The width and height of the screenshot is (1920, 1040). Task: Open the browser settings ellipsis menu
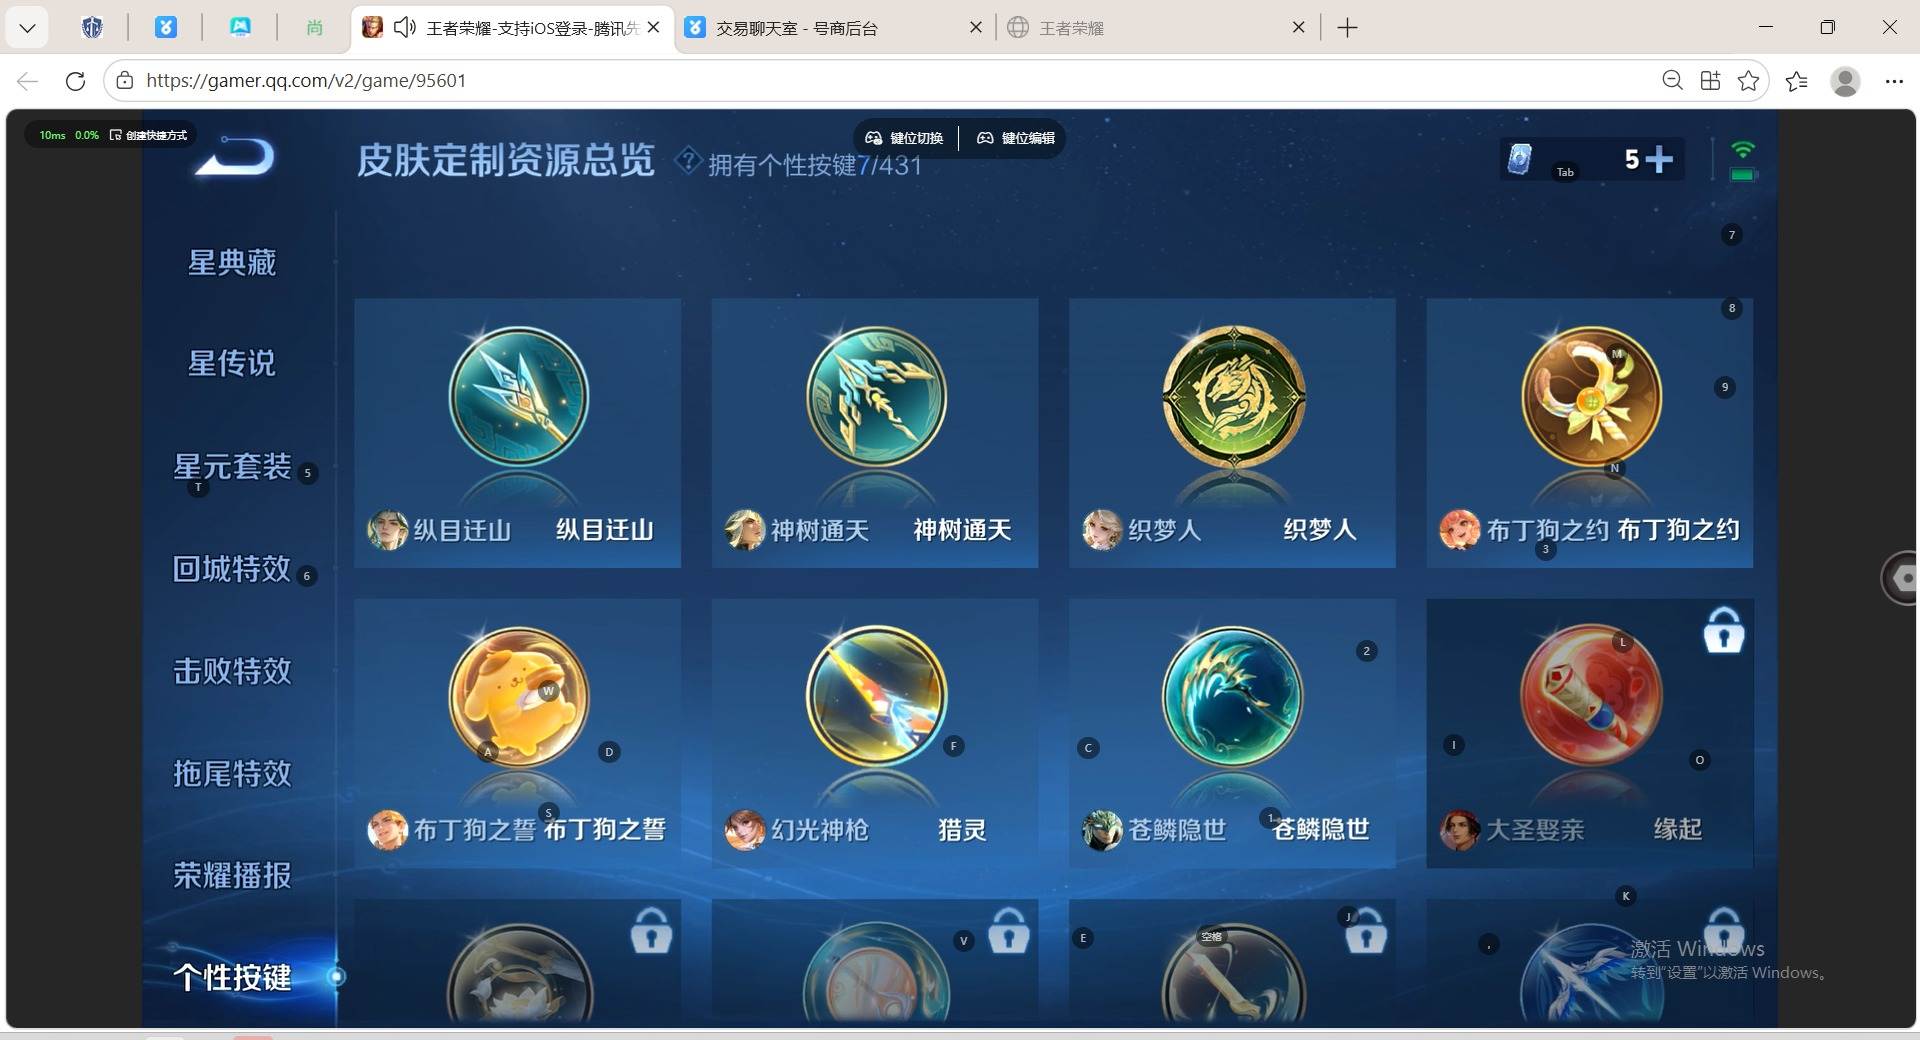pos(1894,81)
